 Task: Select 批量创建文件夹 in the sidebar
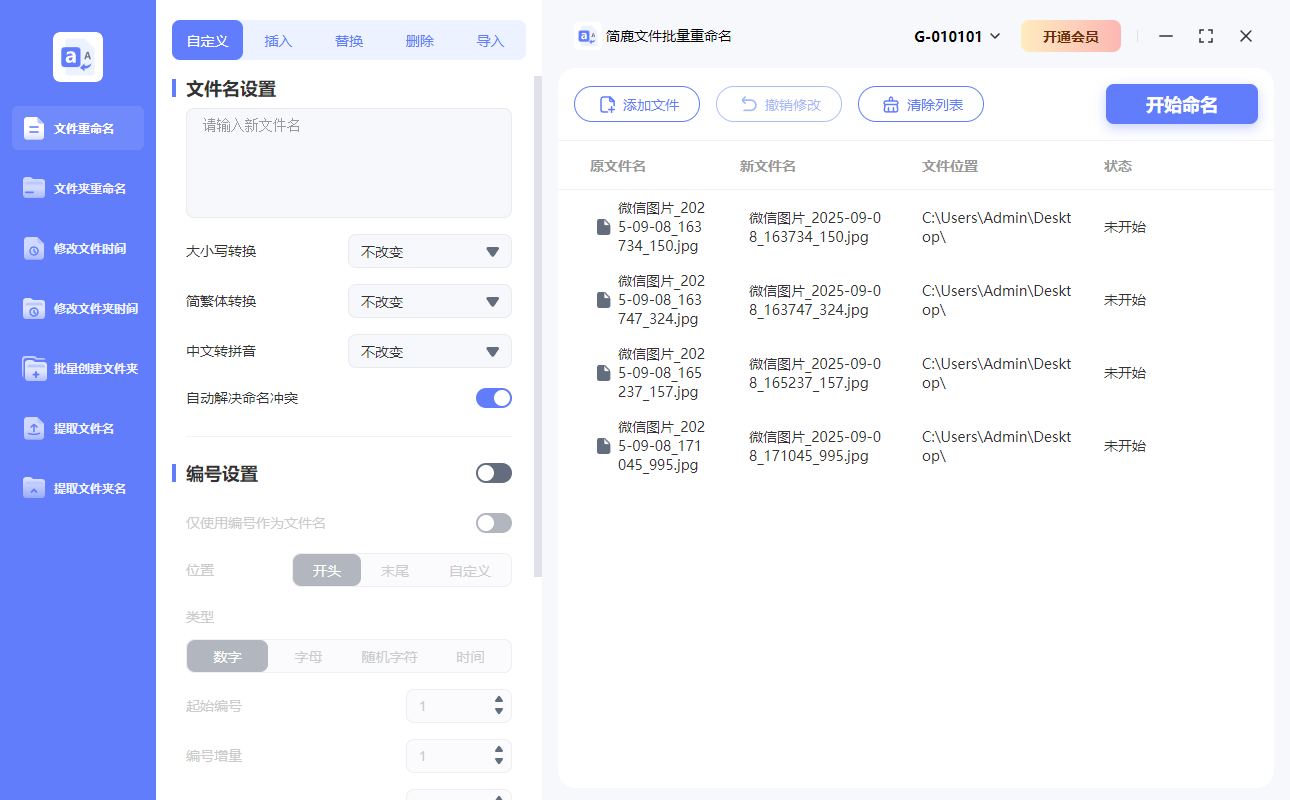click(77, 368)
